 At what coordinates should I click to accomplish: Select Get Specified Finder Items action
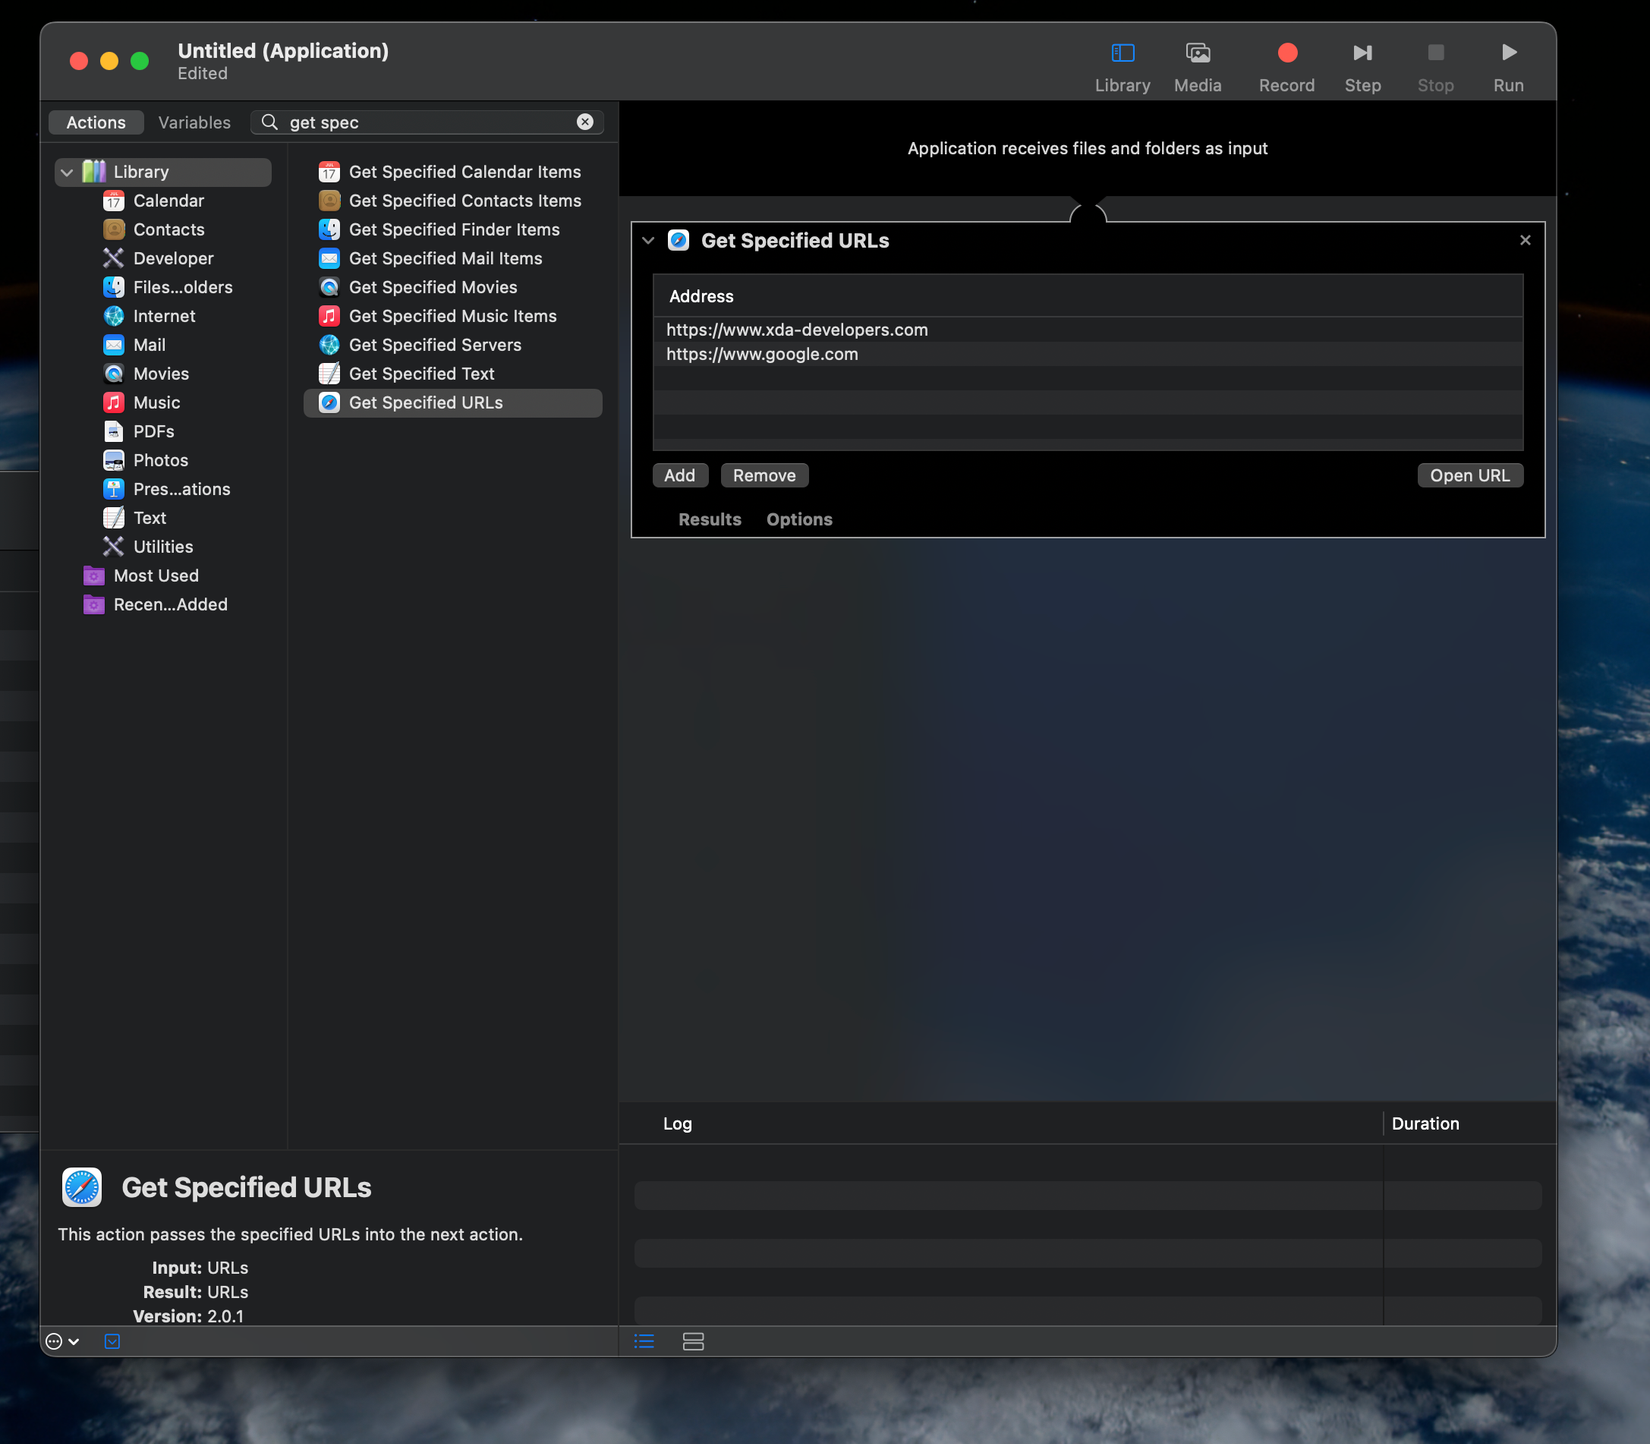tap(453, 230)
